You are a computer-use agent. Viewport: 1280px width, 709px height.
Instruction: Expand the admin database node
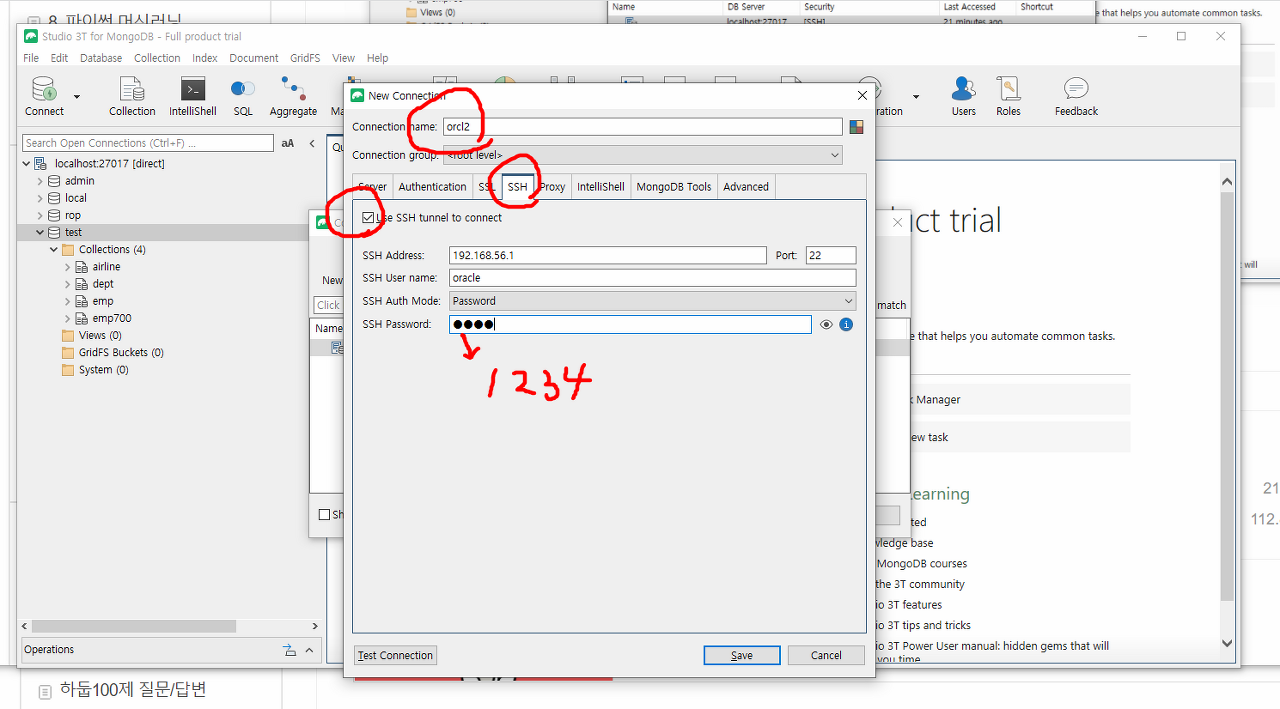41,181
